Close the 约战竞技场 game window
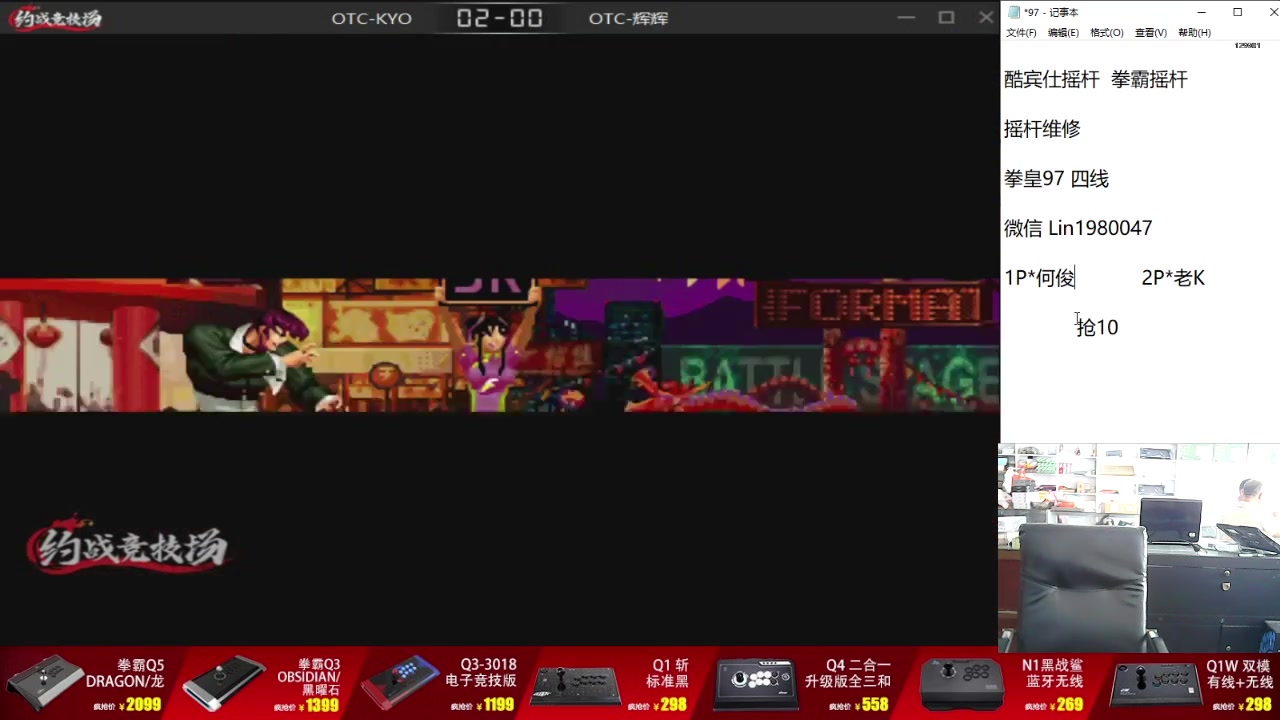This screenshot has width=1280, height=720. click(985, 17)
